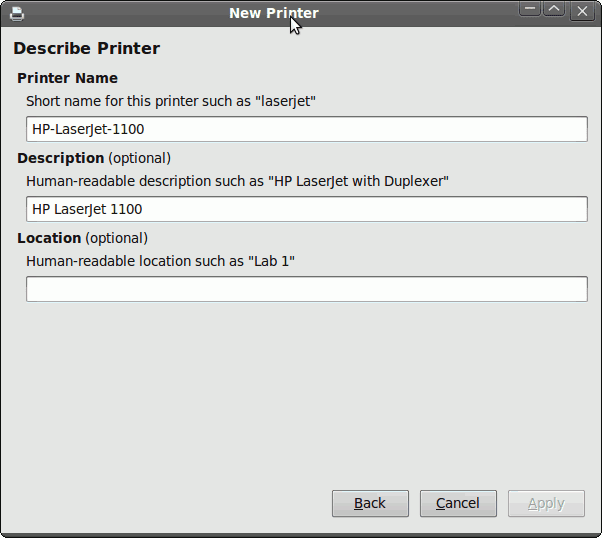Image resolution: width=602 pixels, height=538 pixels.
Task: Click the 'Location (optional)' label
Action: point(83,238)
